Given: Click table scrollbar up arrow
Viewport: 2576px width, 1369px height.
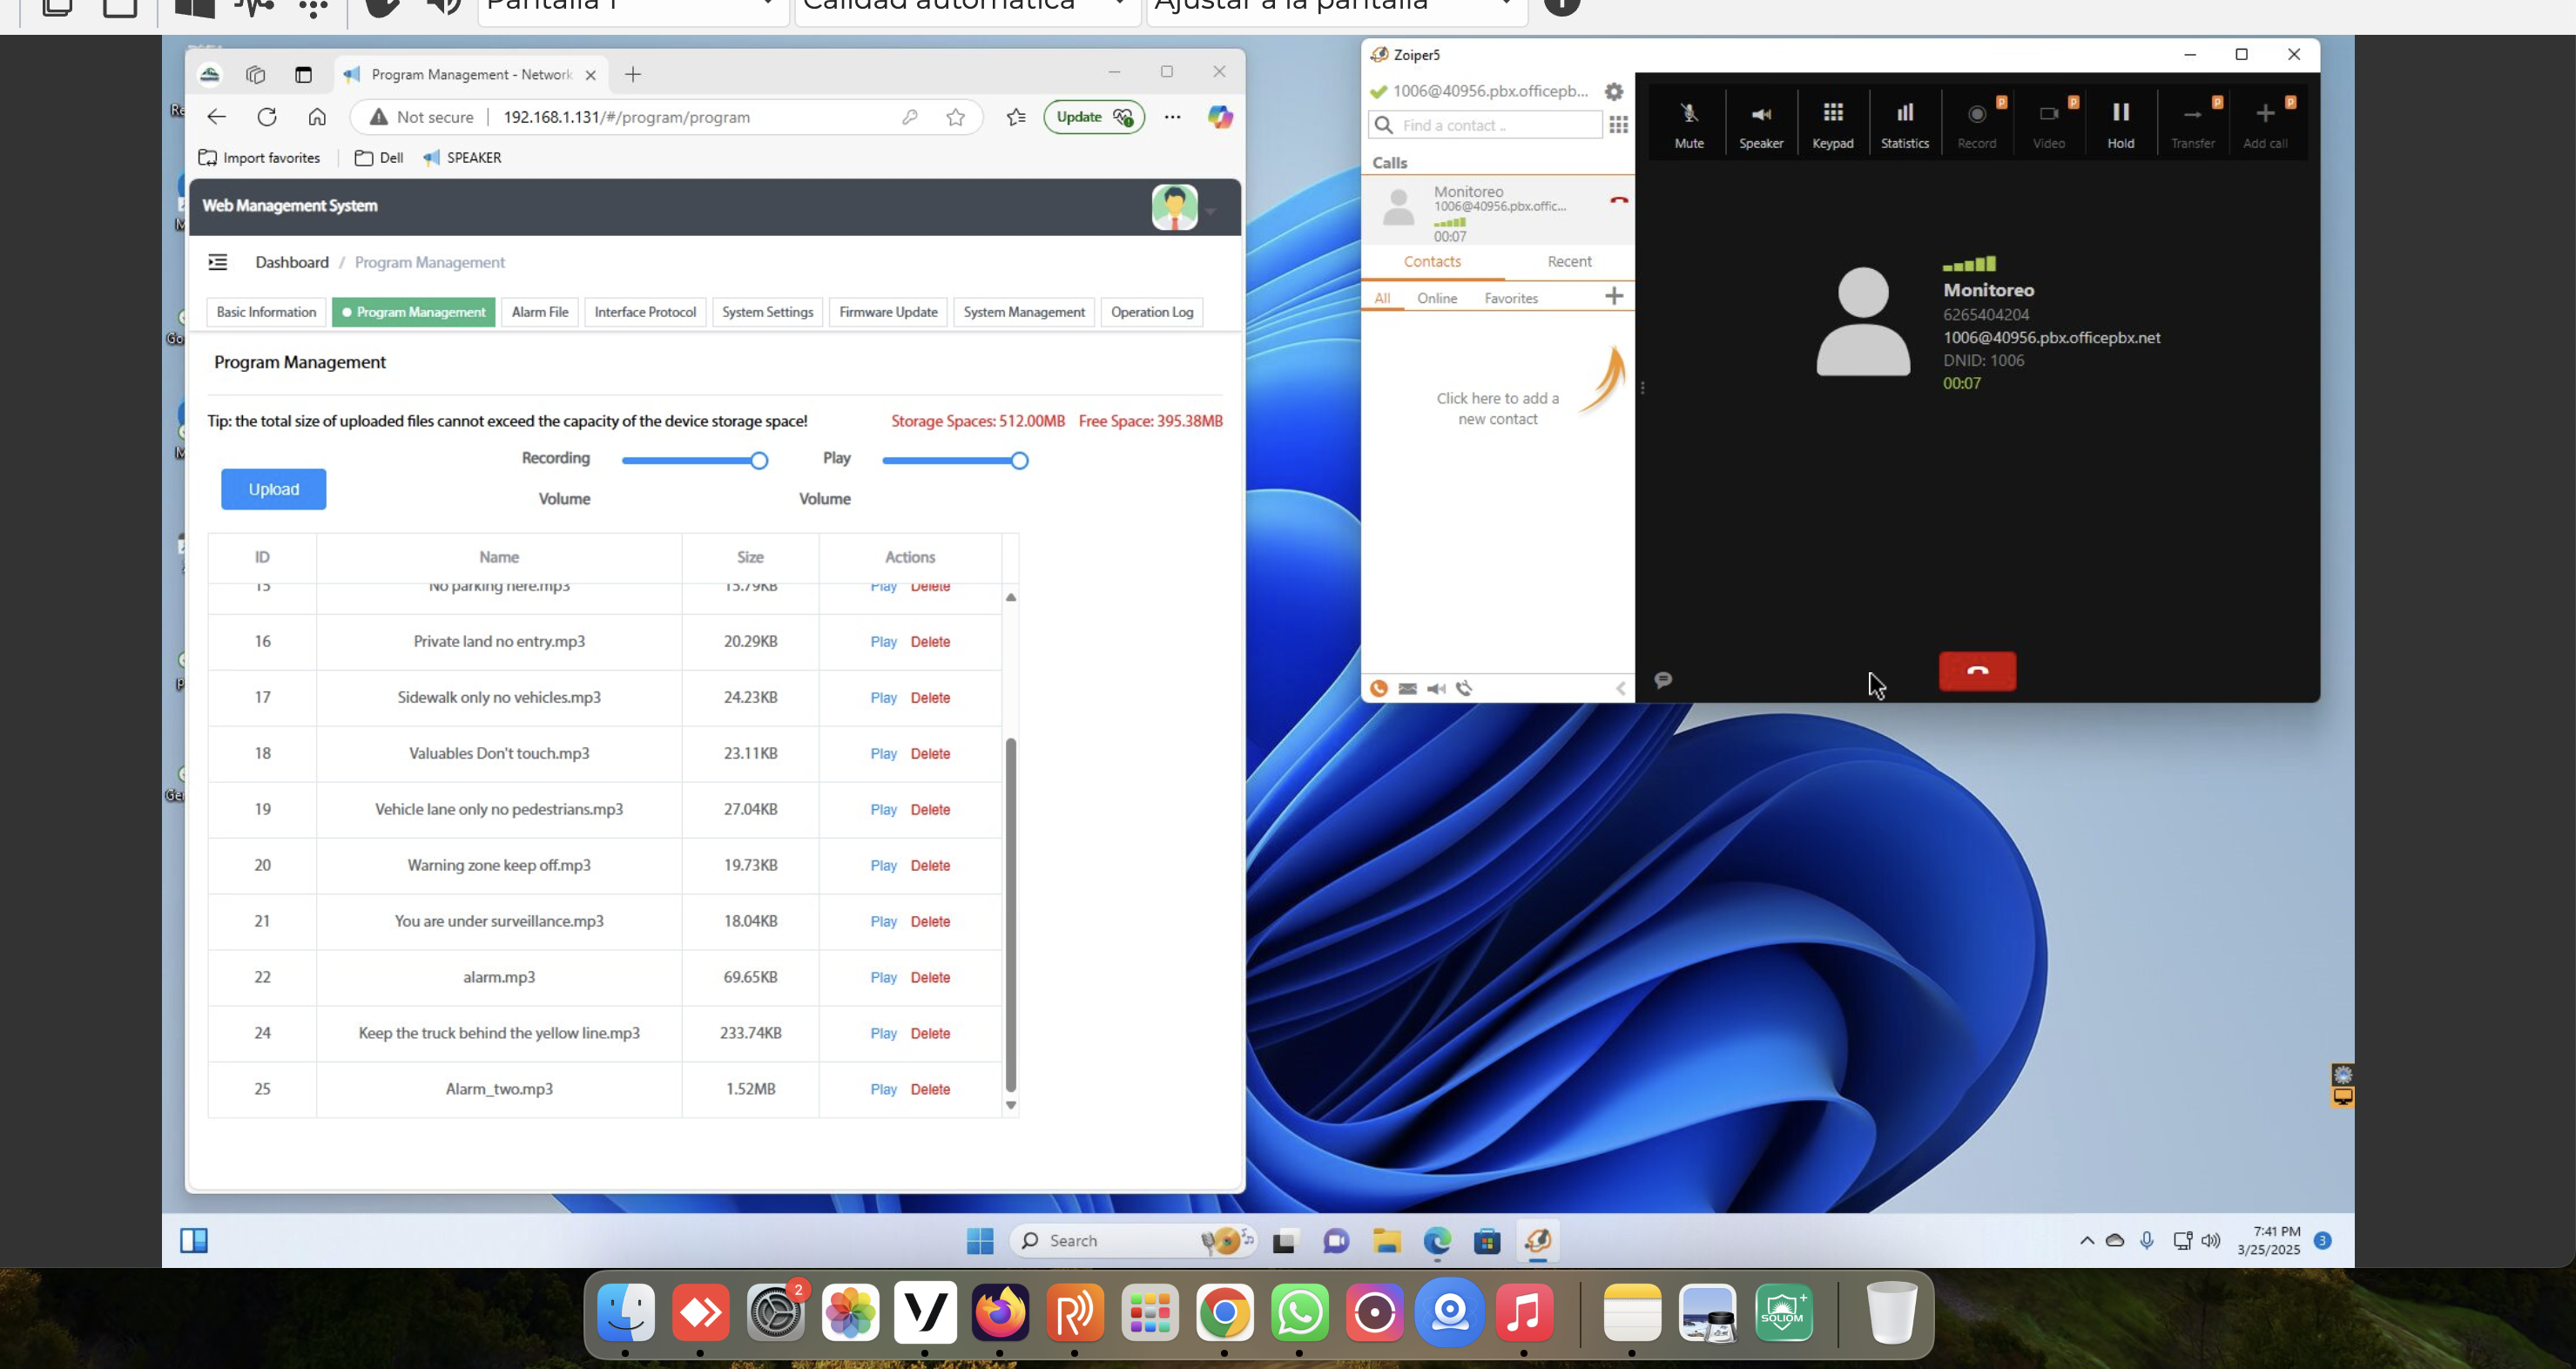Looking at the screenshot, I should [1010, 597].
